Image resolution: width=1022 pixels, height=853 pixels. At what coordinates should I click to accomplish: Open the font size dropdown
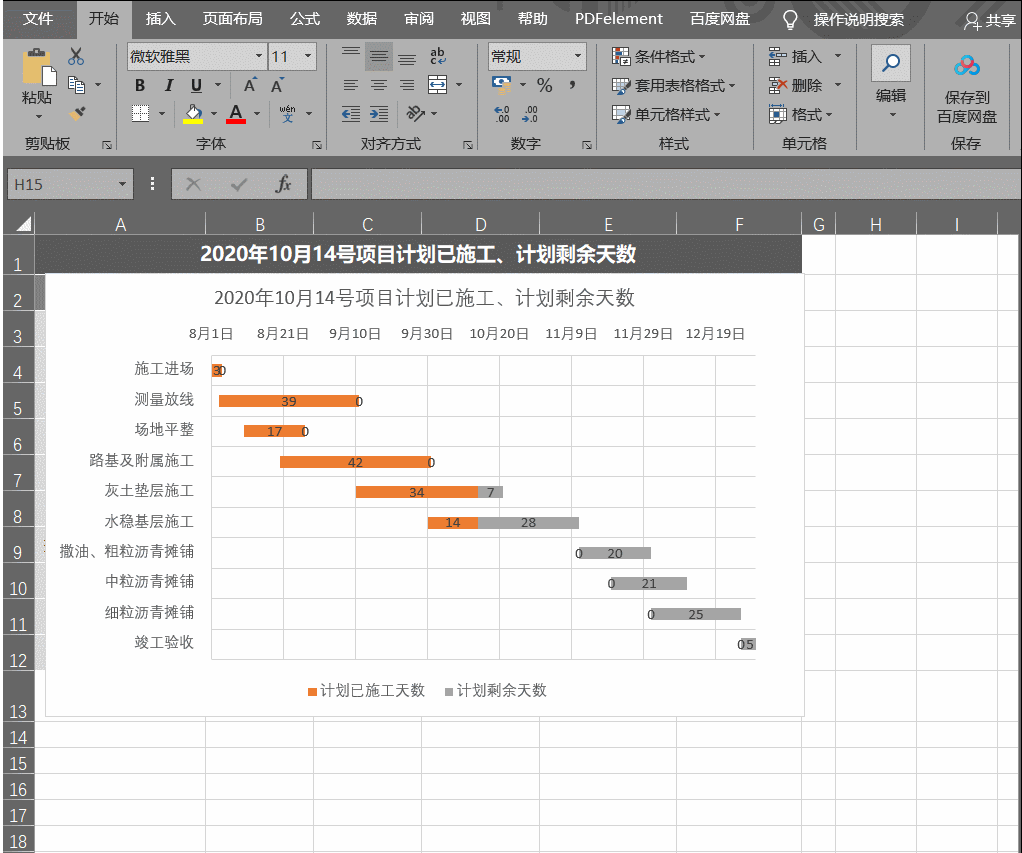[x=308, y=56]
